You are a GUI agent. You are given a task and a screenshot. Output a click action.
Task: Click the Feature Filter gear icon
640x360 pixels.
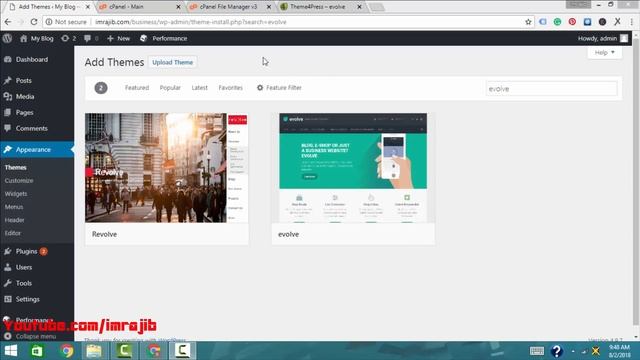(x=260, y=88)
